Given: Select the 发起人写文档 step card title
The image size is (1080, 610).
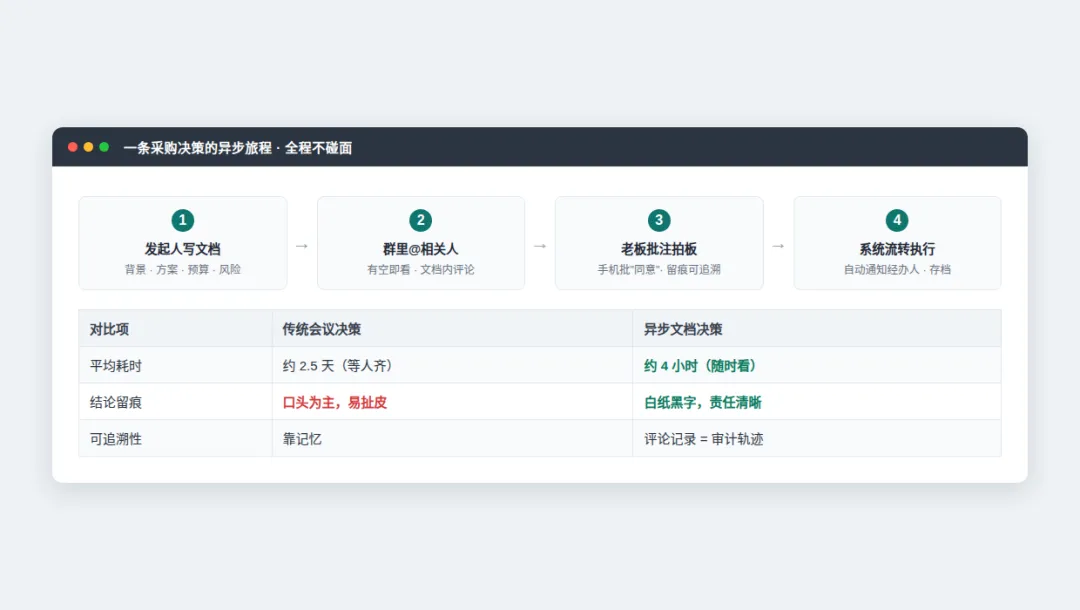Looking at the screenshot, I should [x=183, y=249].
